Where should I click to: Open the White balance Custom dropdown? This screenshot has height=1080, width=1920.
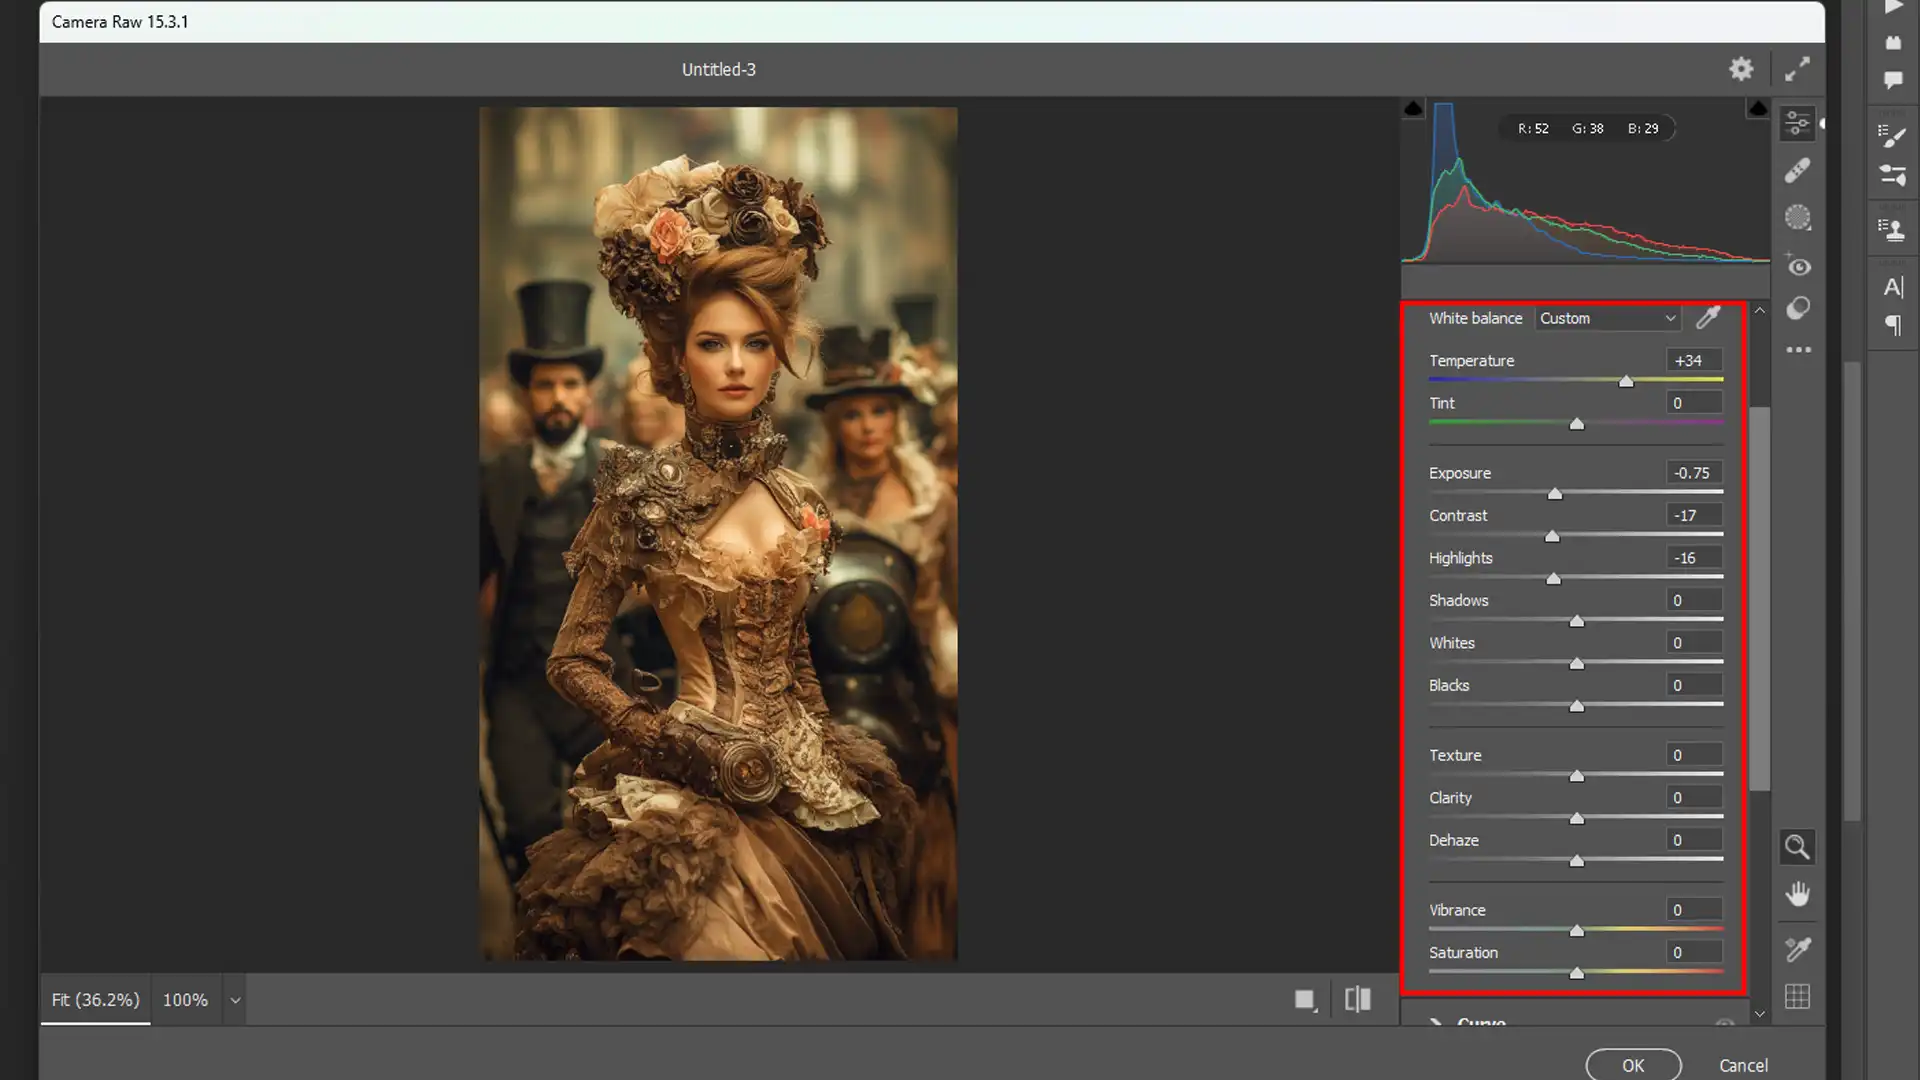[1608, 318]
